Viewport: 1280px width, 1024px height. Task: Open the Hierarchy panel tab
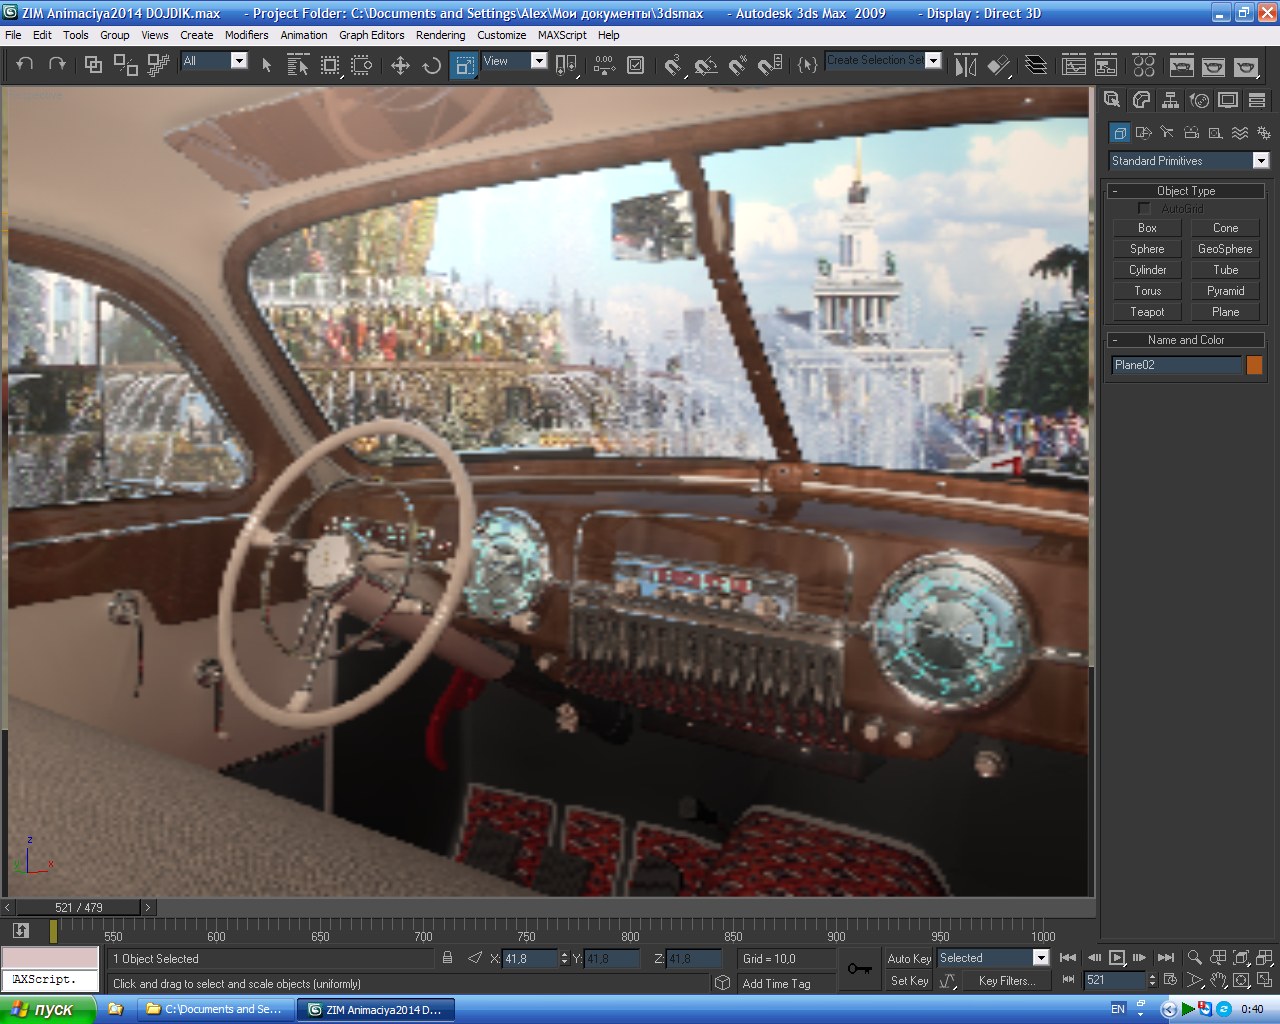pyautogui.click(x=1170, y=100)
